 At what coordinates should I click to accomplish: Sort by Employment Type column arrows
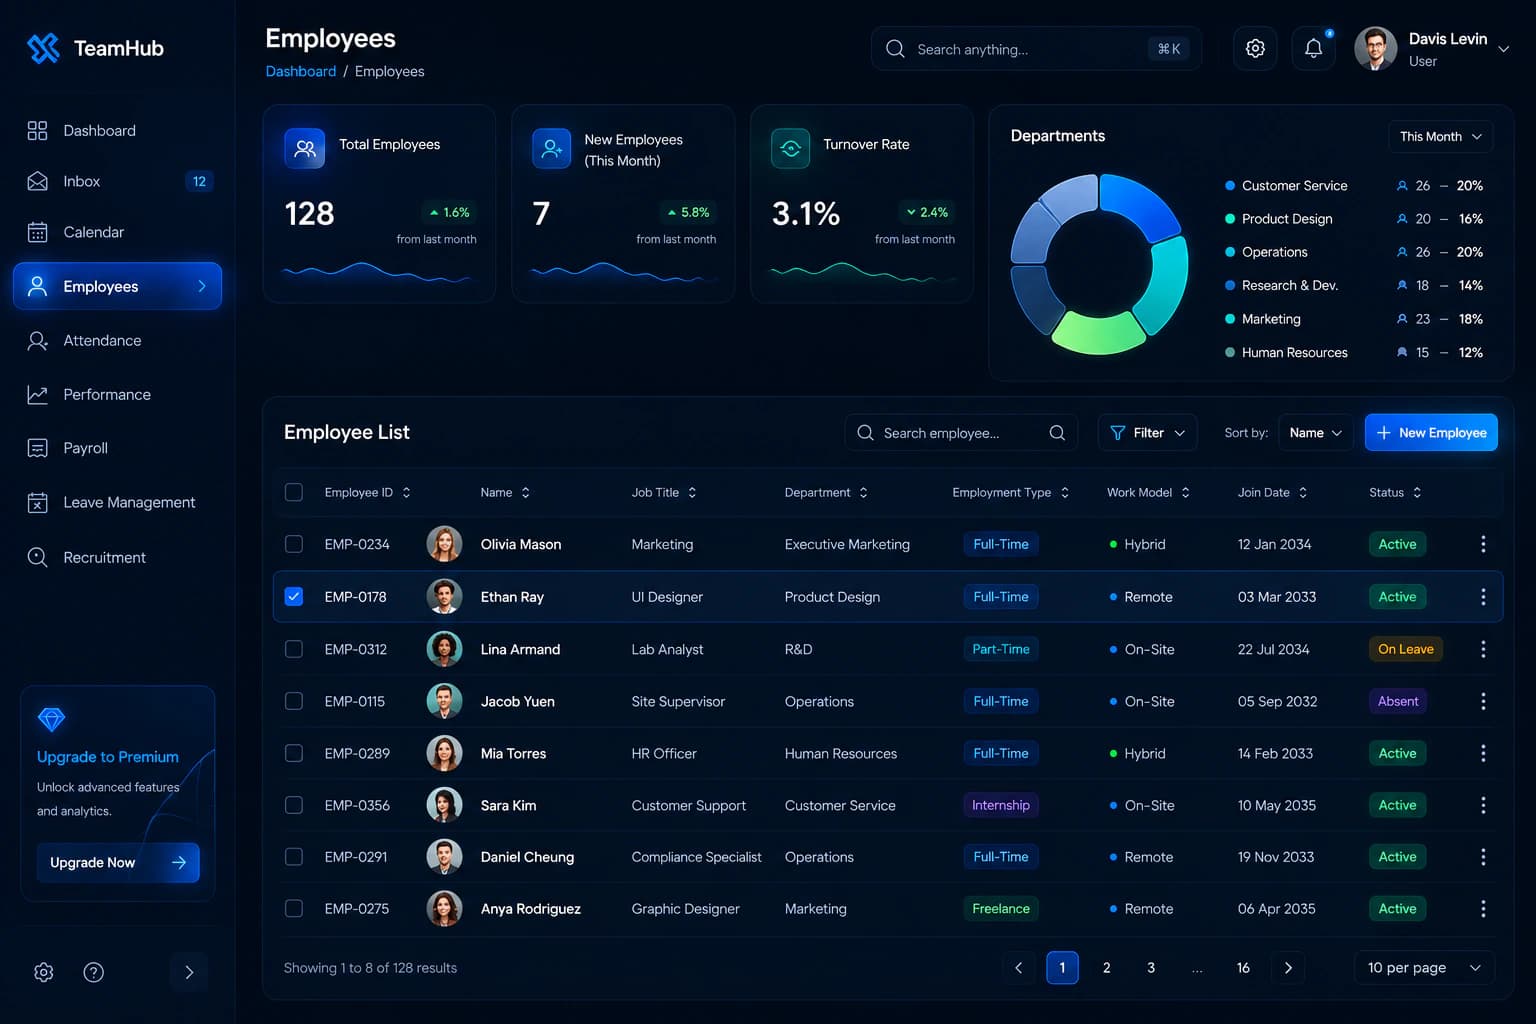(x=1065, y=493)
